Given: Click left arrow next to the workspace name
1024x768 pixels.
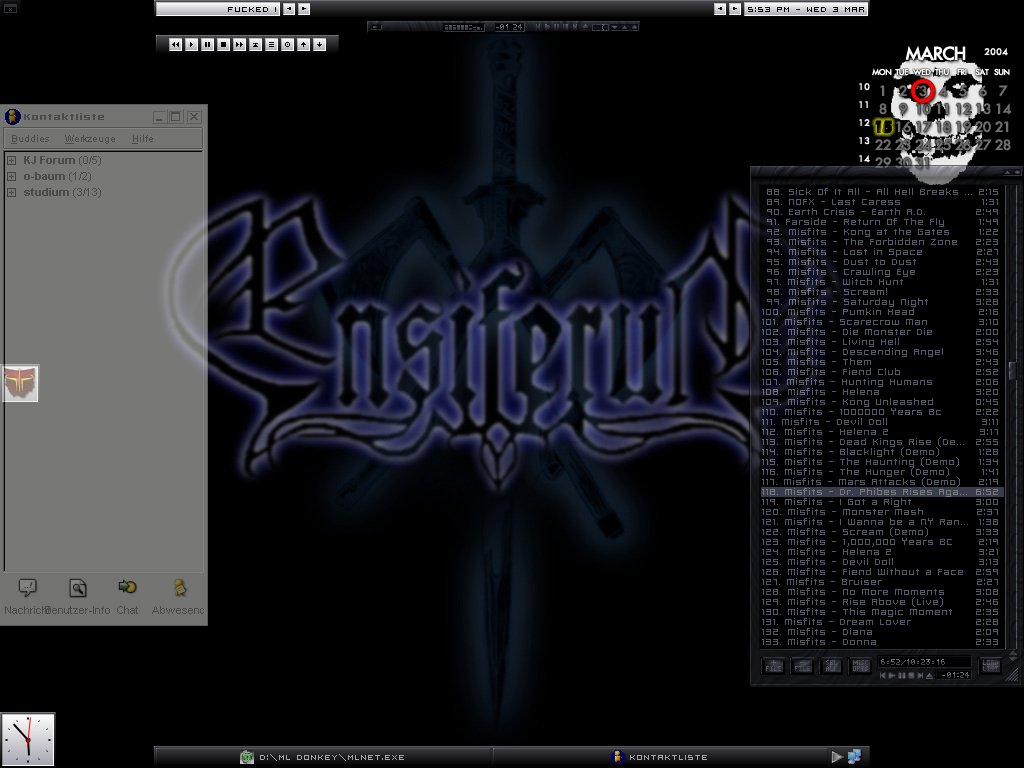Looking at the screenshot, I should pyautogui.click(x=289, y=9).
